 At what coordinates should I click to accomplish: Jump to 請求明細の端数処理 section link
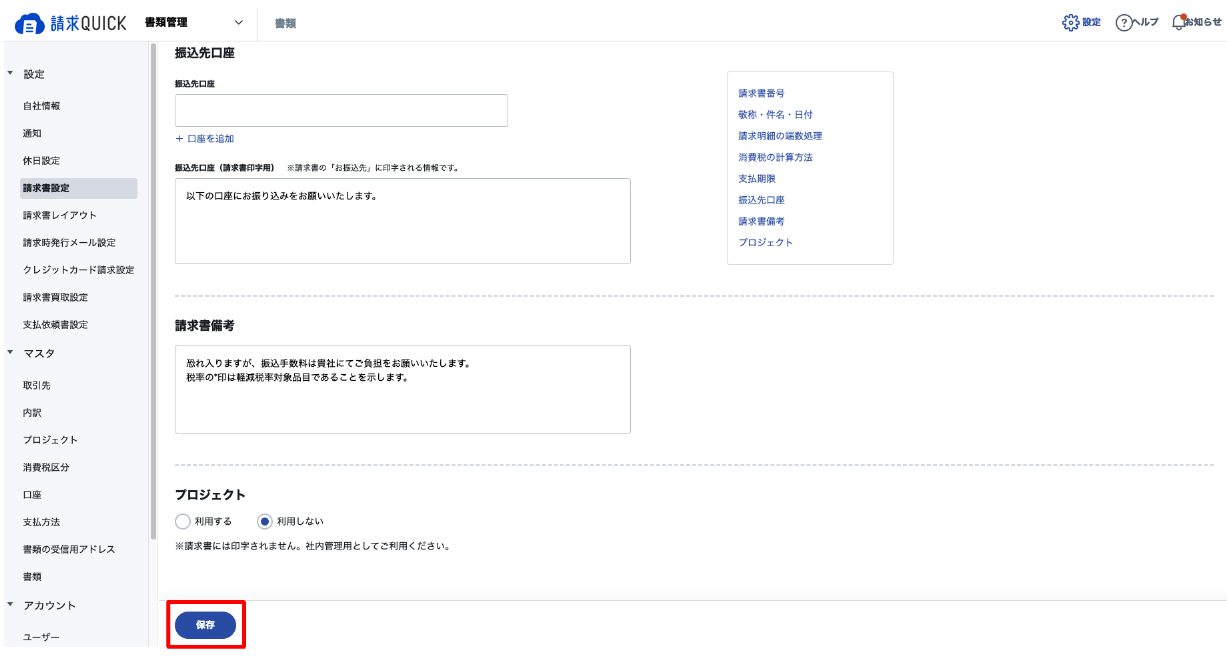click(780, 136)
